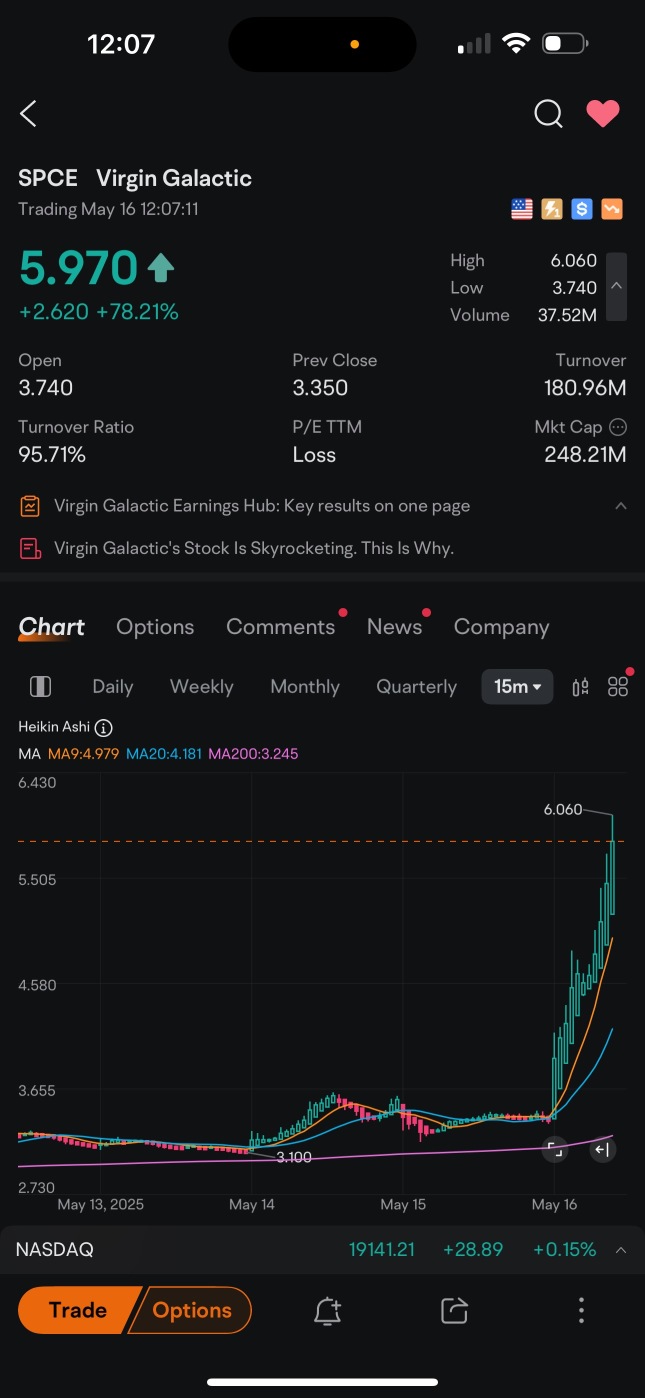Collapse the news headlines section chevron

tap(621, 506)
